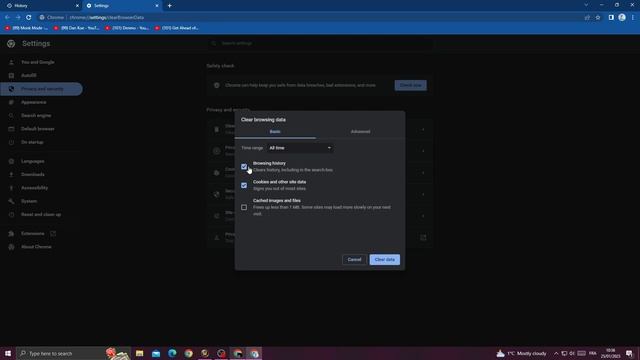Click the Search settings field
This screenshot has height=360, width=640.
tap(320, 43)
